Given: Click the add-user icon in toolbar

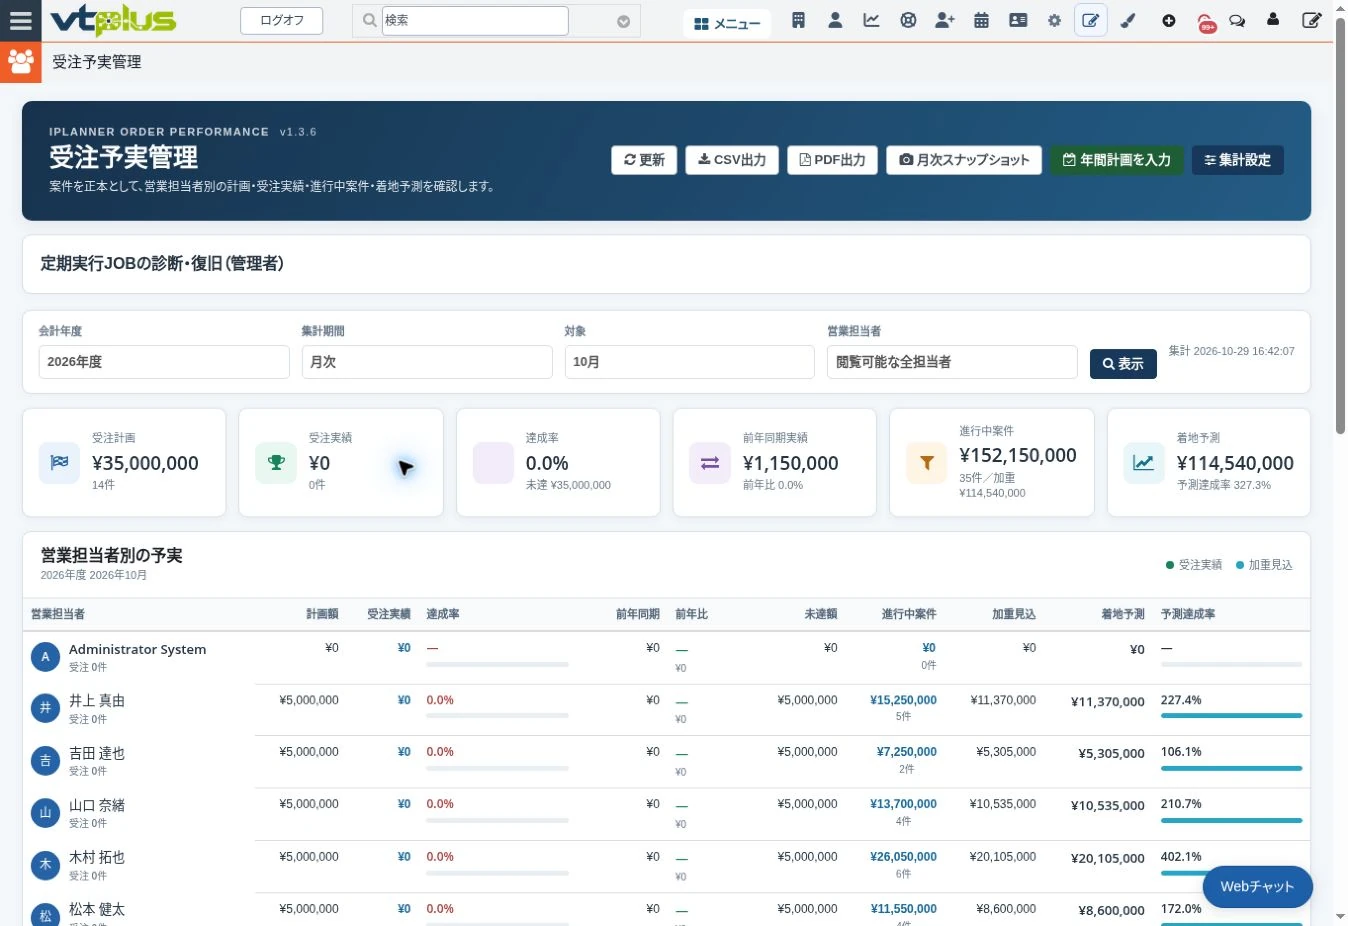Looking at the screenshot, I should [x=944, y=20].
